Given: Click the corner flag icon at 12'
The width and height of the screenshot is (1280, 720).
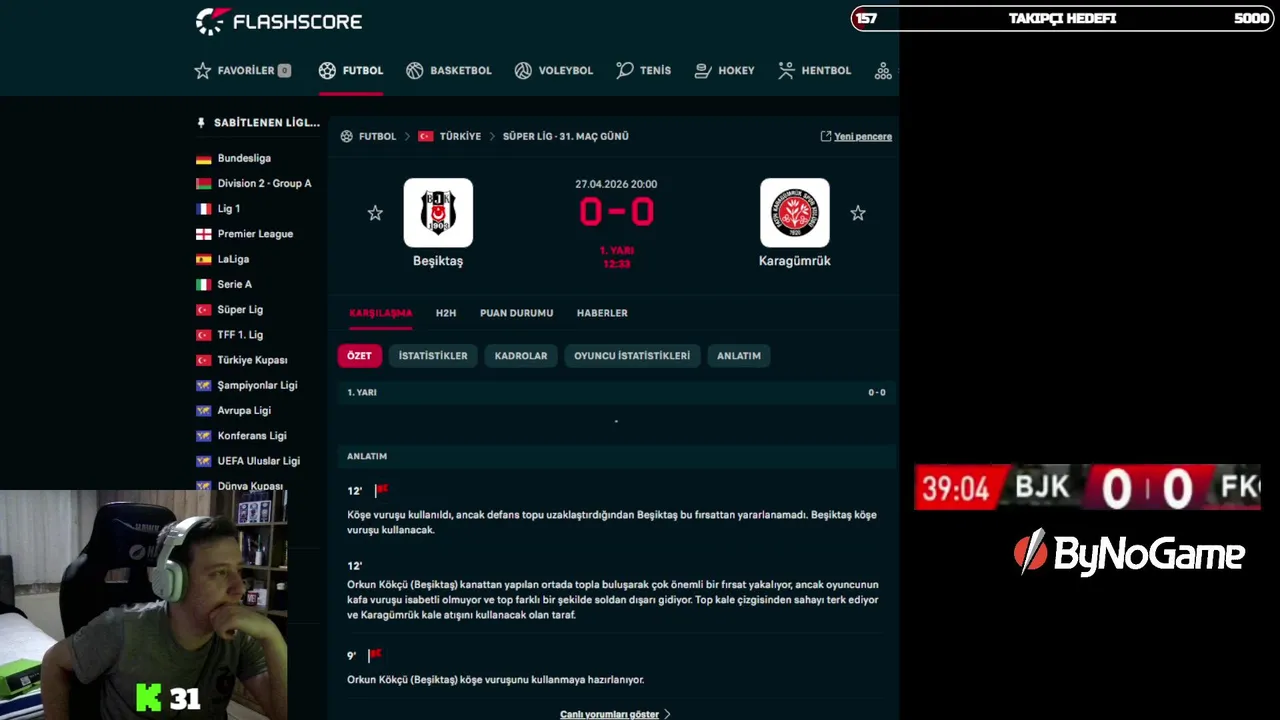Looking at the screenshot, I should (381, 490).
